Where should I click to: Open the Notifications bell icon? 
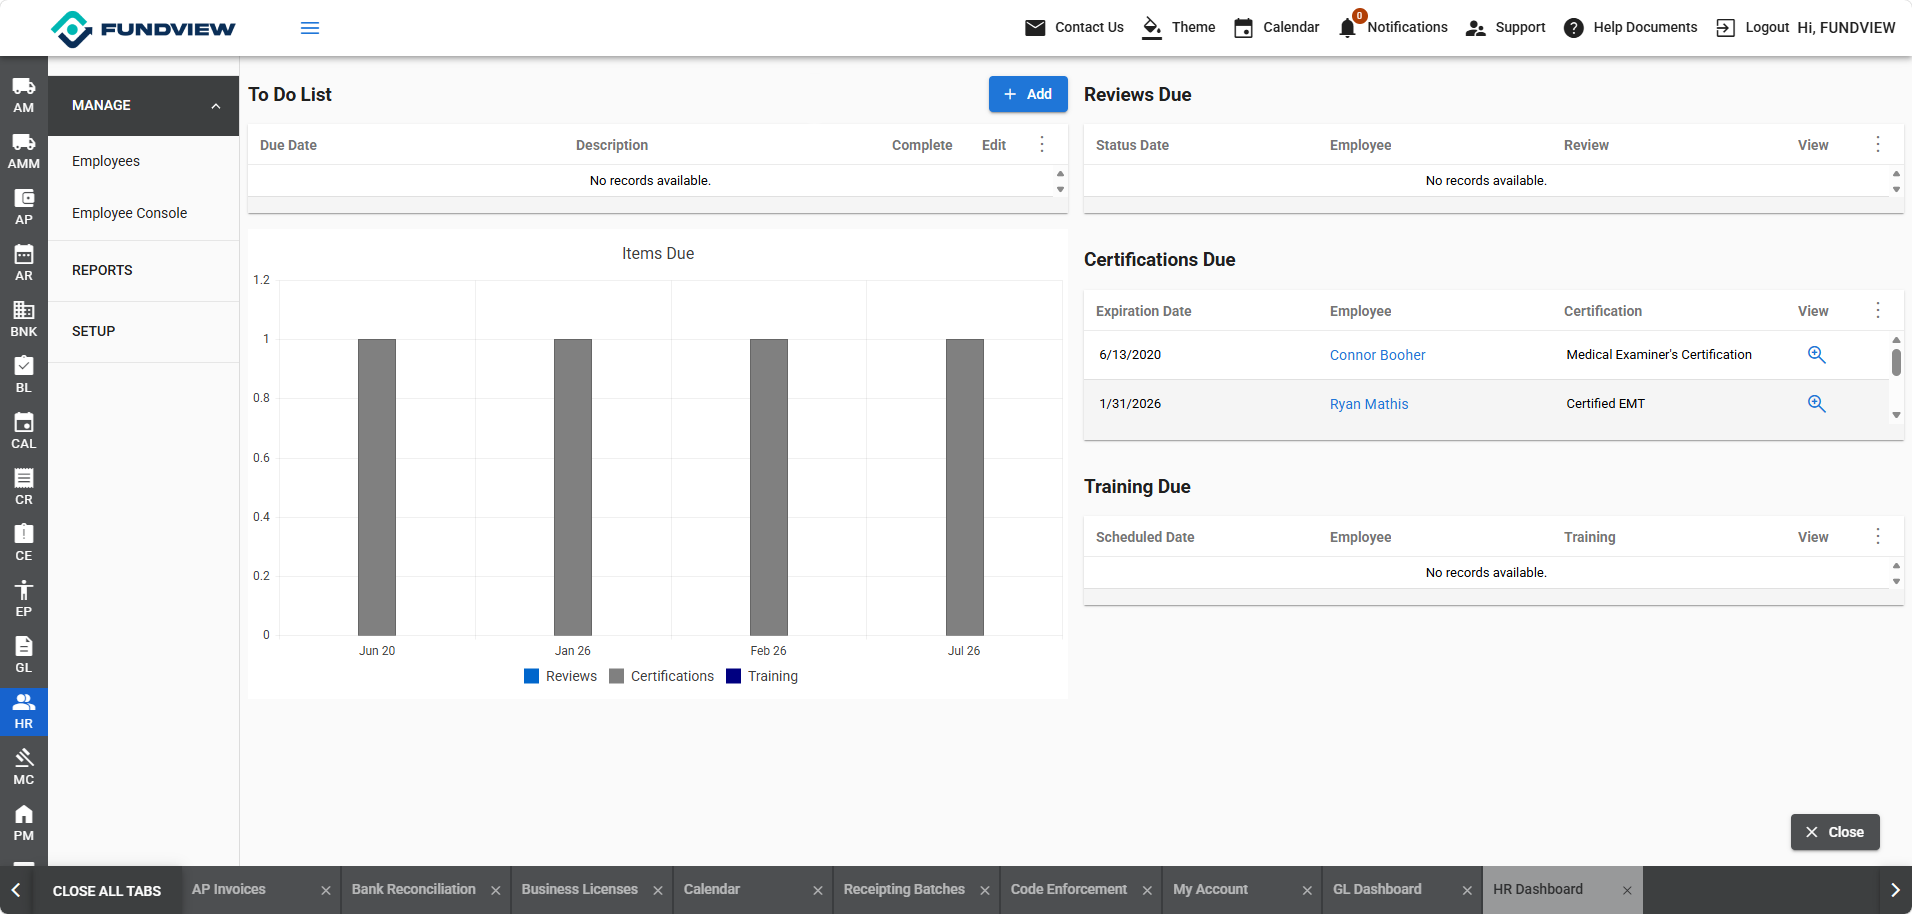(1348, 28)
